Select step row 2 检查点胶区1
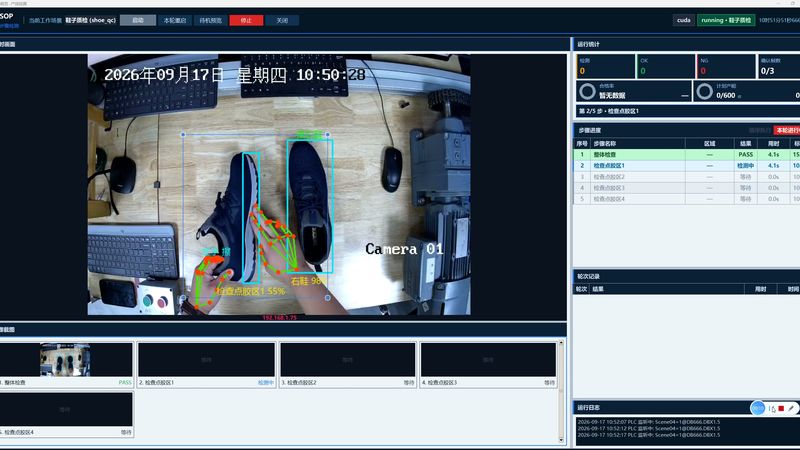Image resolution: width=800 pixels, height=450 pixels. pyautogui.click(x=686, y=165)
